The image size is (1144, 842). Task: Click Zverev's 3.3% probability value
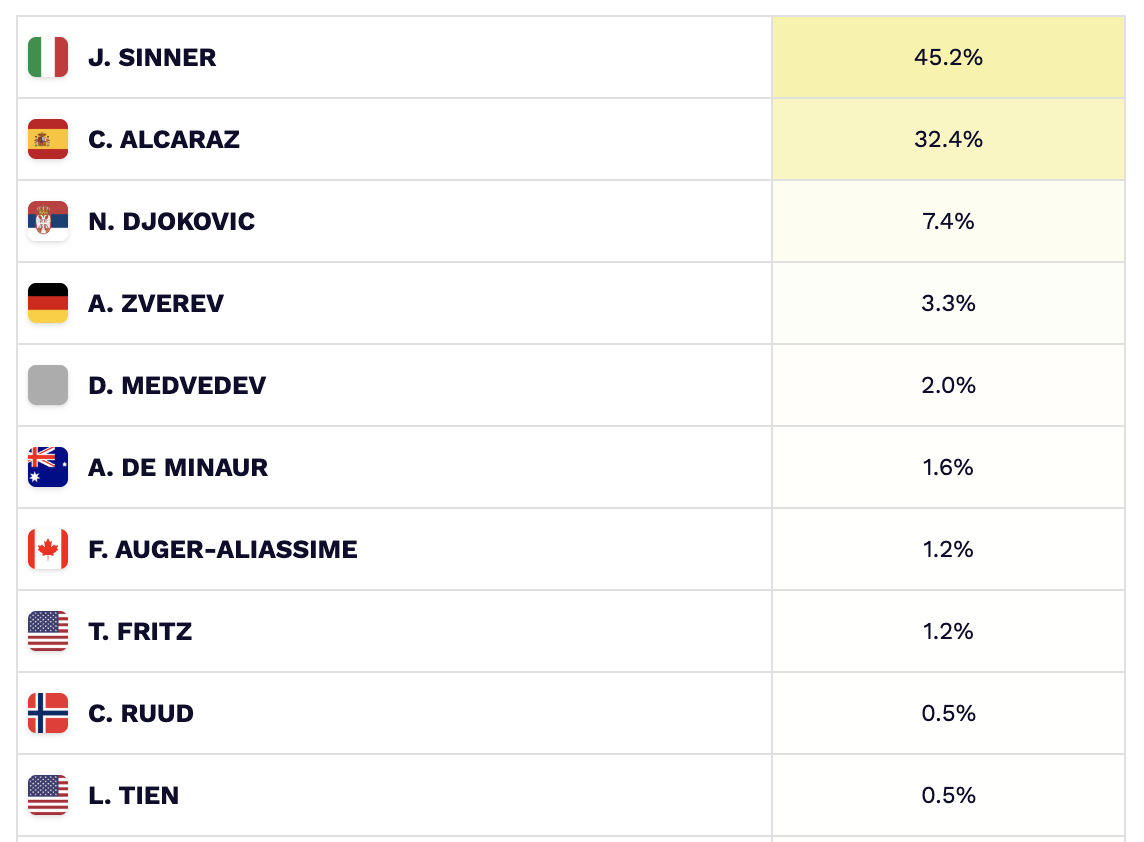(948, 303)
